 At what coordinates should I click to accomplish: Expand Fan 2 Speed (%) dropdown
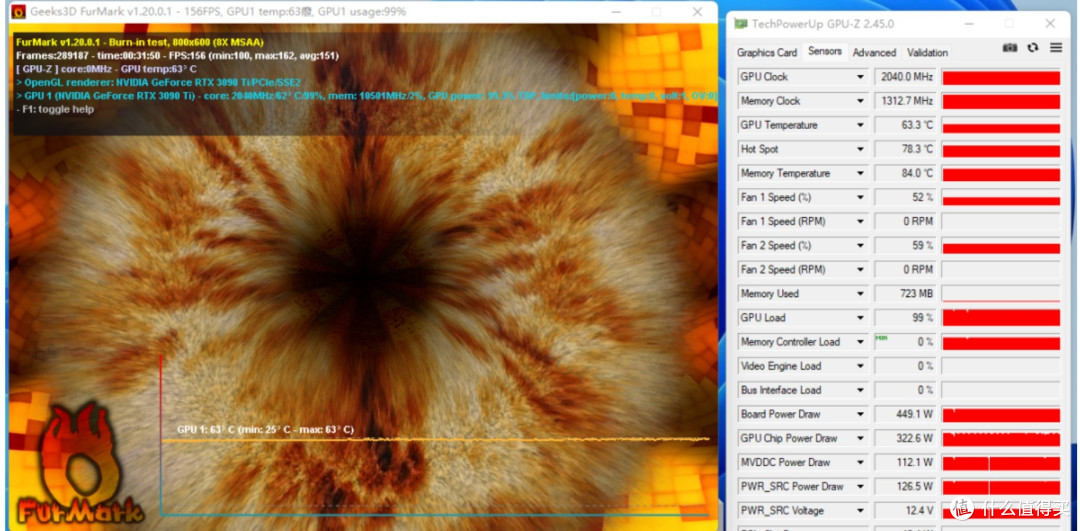pos(860,246)
